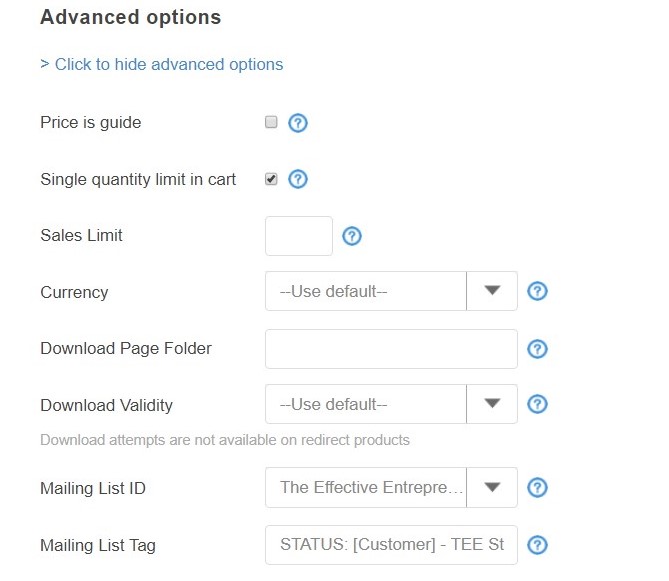Image resolution: width=669 pixels, height=581 pixels.
Task: Show help for Mailing List Tag
Action: 537,545
